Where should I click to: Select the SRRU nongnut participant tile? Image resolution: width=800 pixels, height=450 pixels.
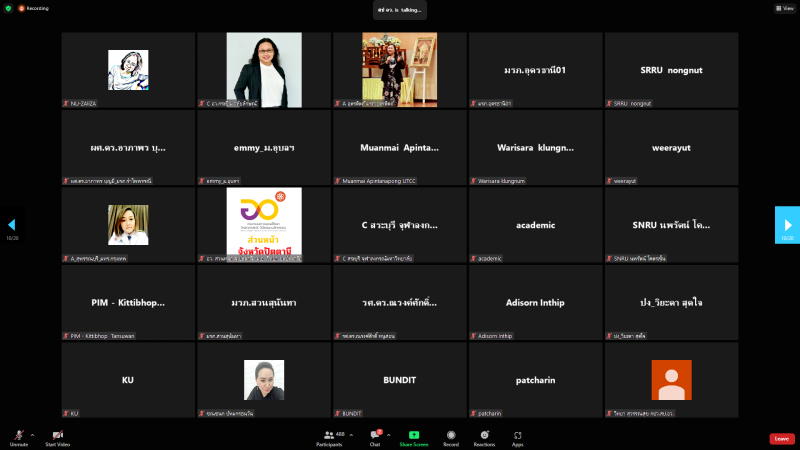(x=671, y=70)
